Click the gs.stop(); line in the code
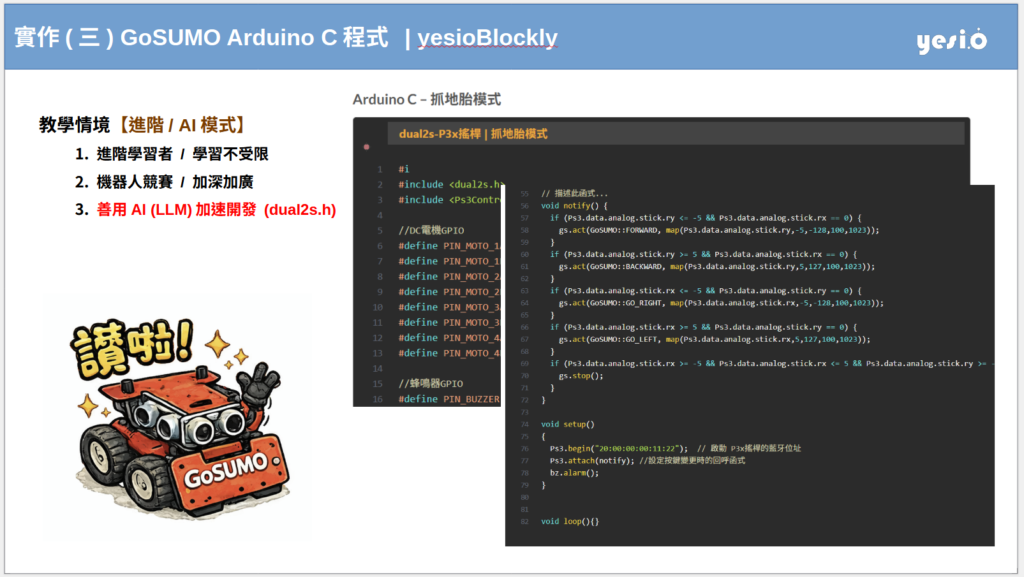Screen dimensions: 1024x577 [580, 375]
